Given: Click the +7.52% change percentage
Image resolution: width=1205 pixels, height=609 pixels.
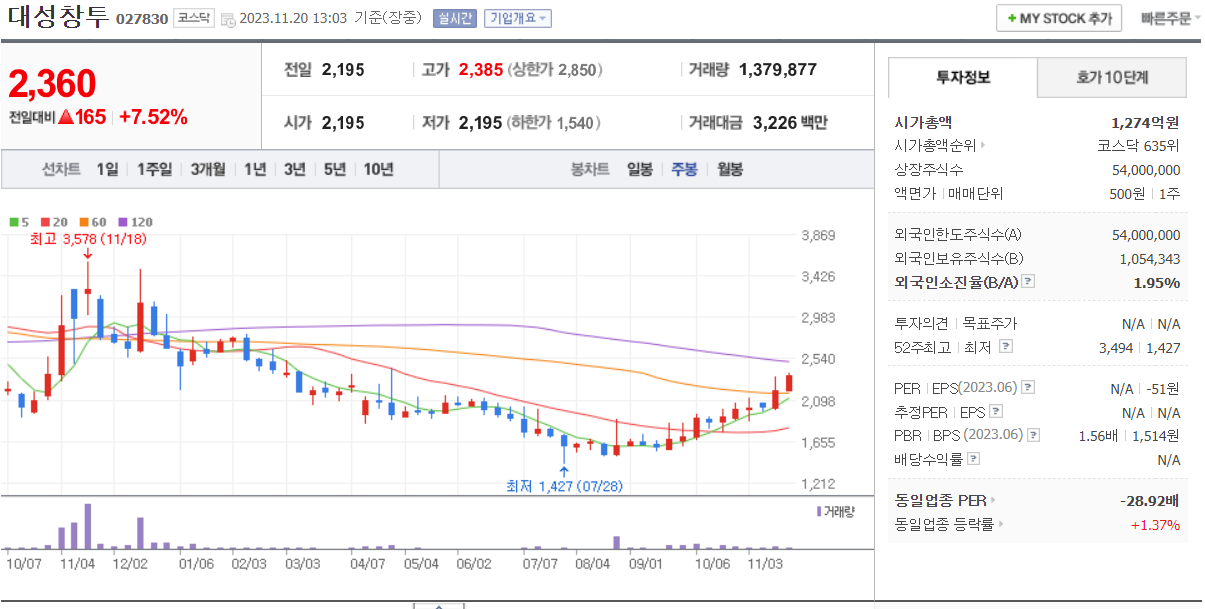Looking at the screenshot, I should [153, 117].
